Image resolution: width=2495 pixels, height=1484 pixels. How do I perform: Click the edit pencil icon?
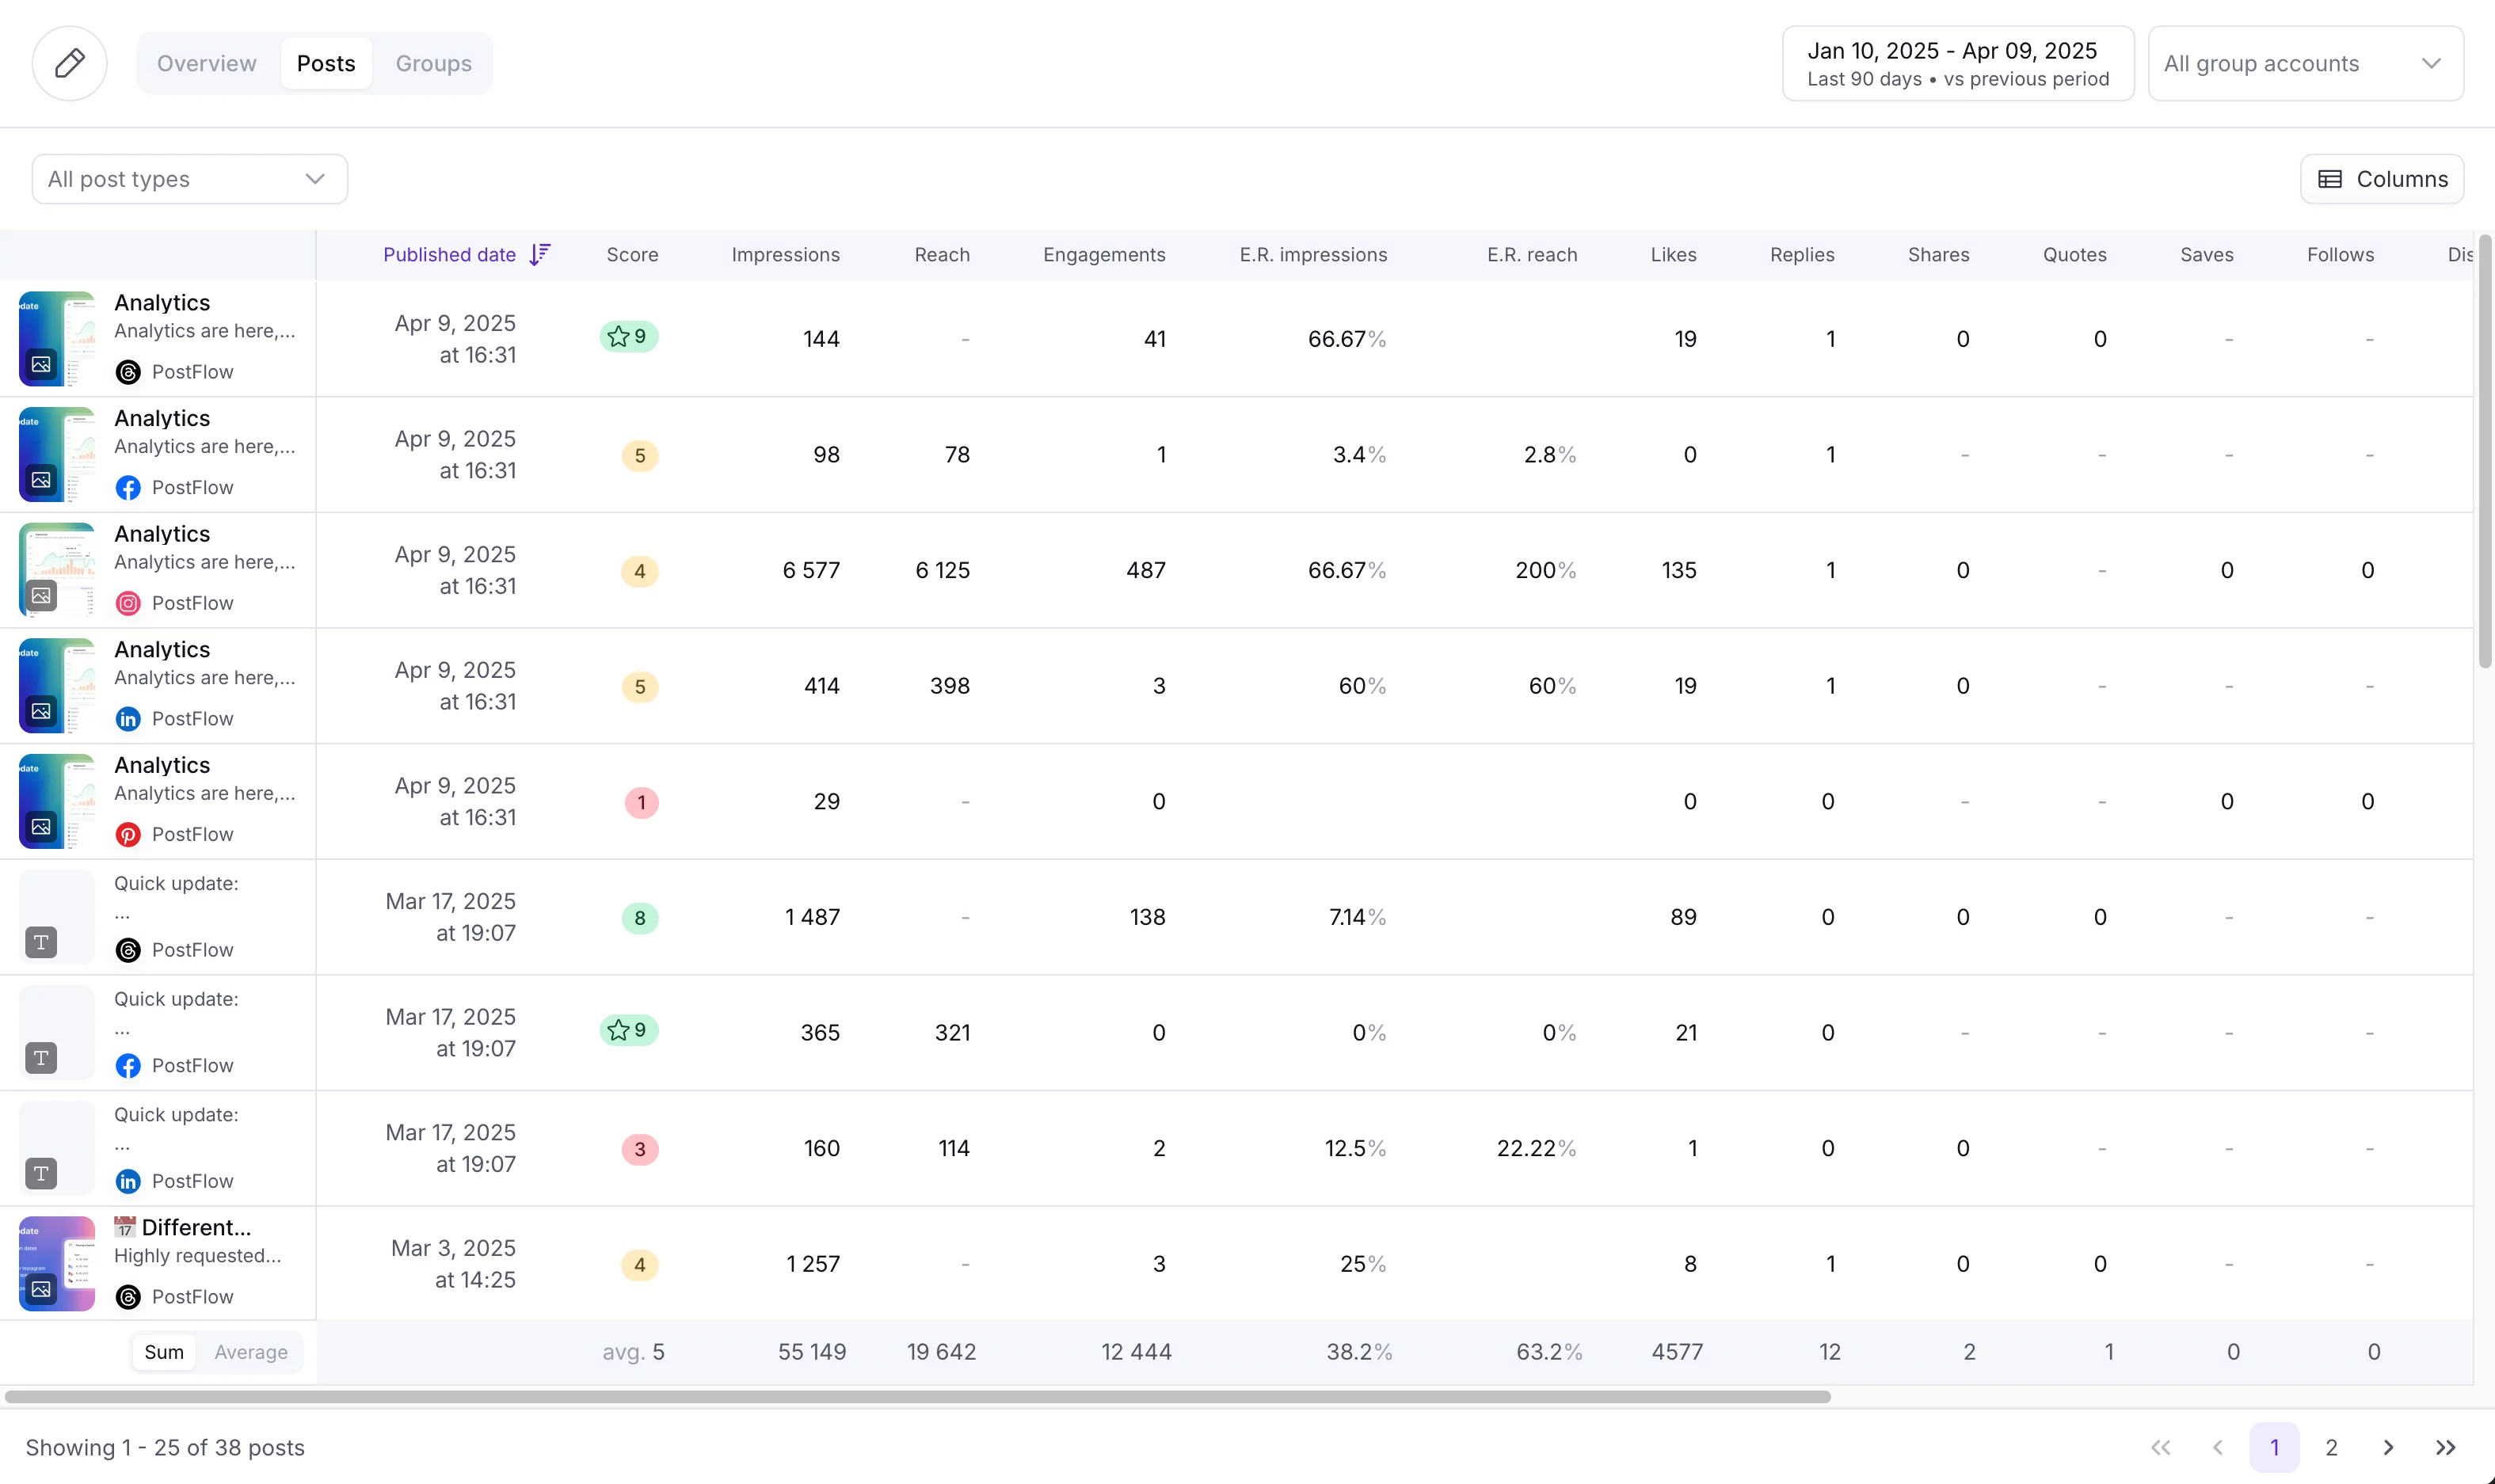68,63
